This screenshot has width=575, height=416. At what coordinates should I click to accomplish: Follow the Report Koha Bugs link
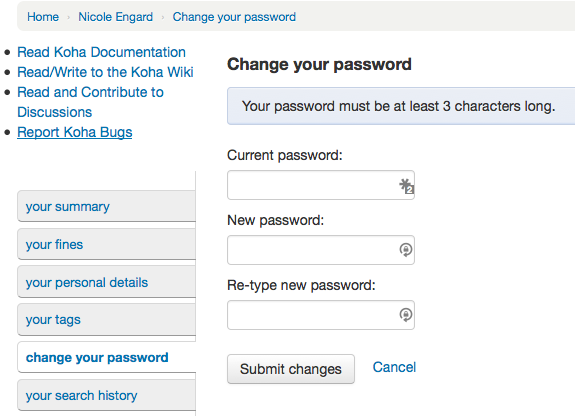coord(75,132)
